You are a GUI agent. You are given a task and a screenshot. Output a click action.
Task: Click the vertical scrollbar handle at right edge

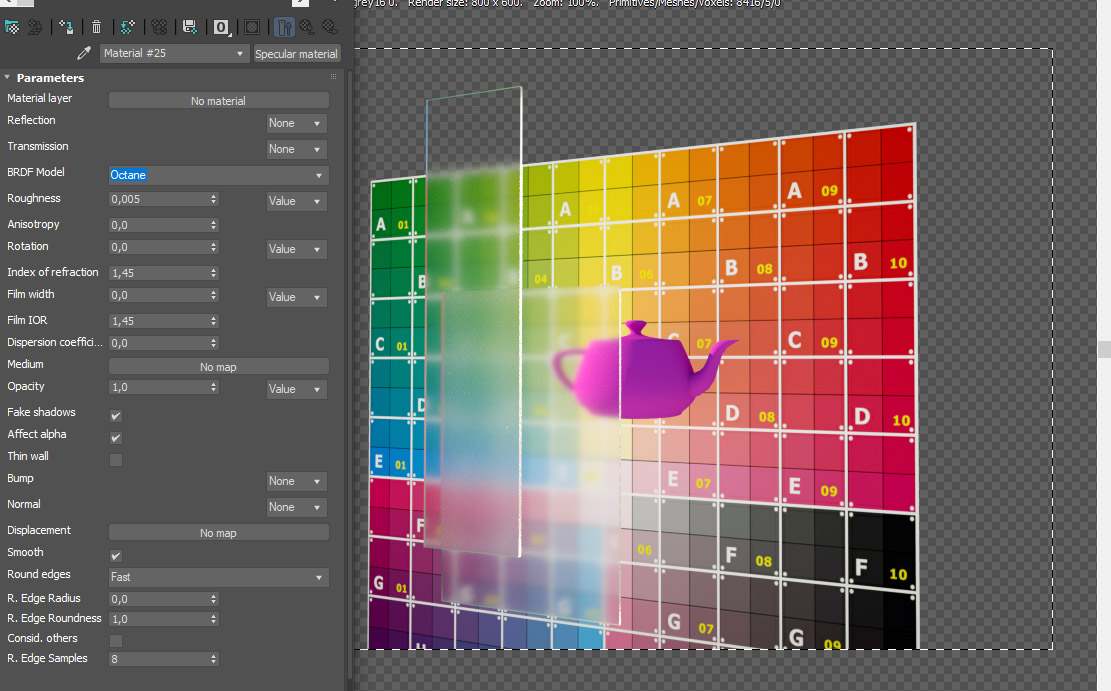[1104, 349]
